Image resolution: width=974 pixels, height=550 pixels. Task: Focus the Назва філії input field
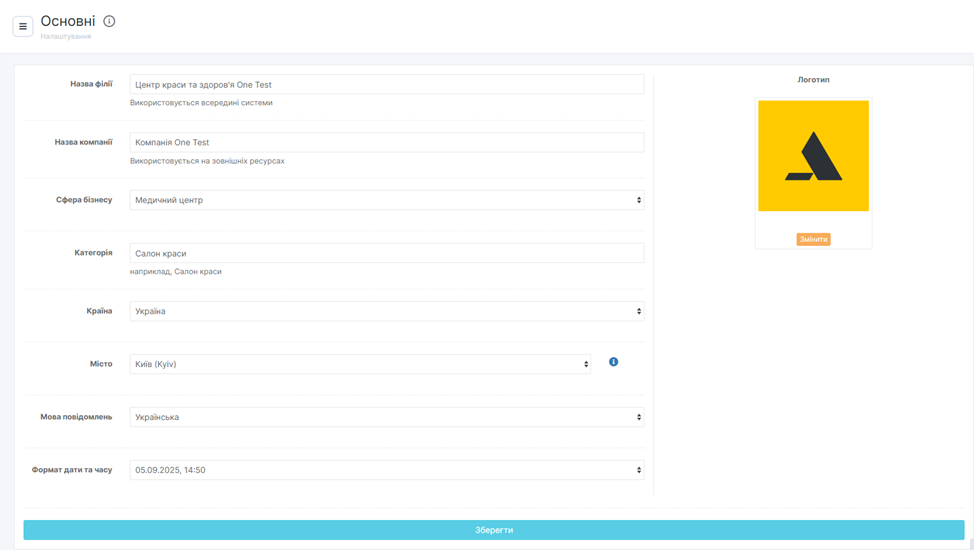pyautogui.click(x=386, y=85)
